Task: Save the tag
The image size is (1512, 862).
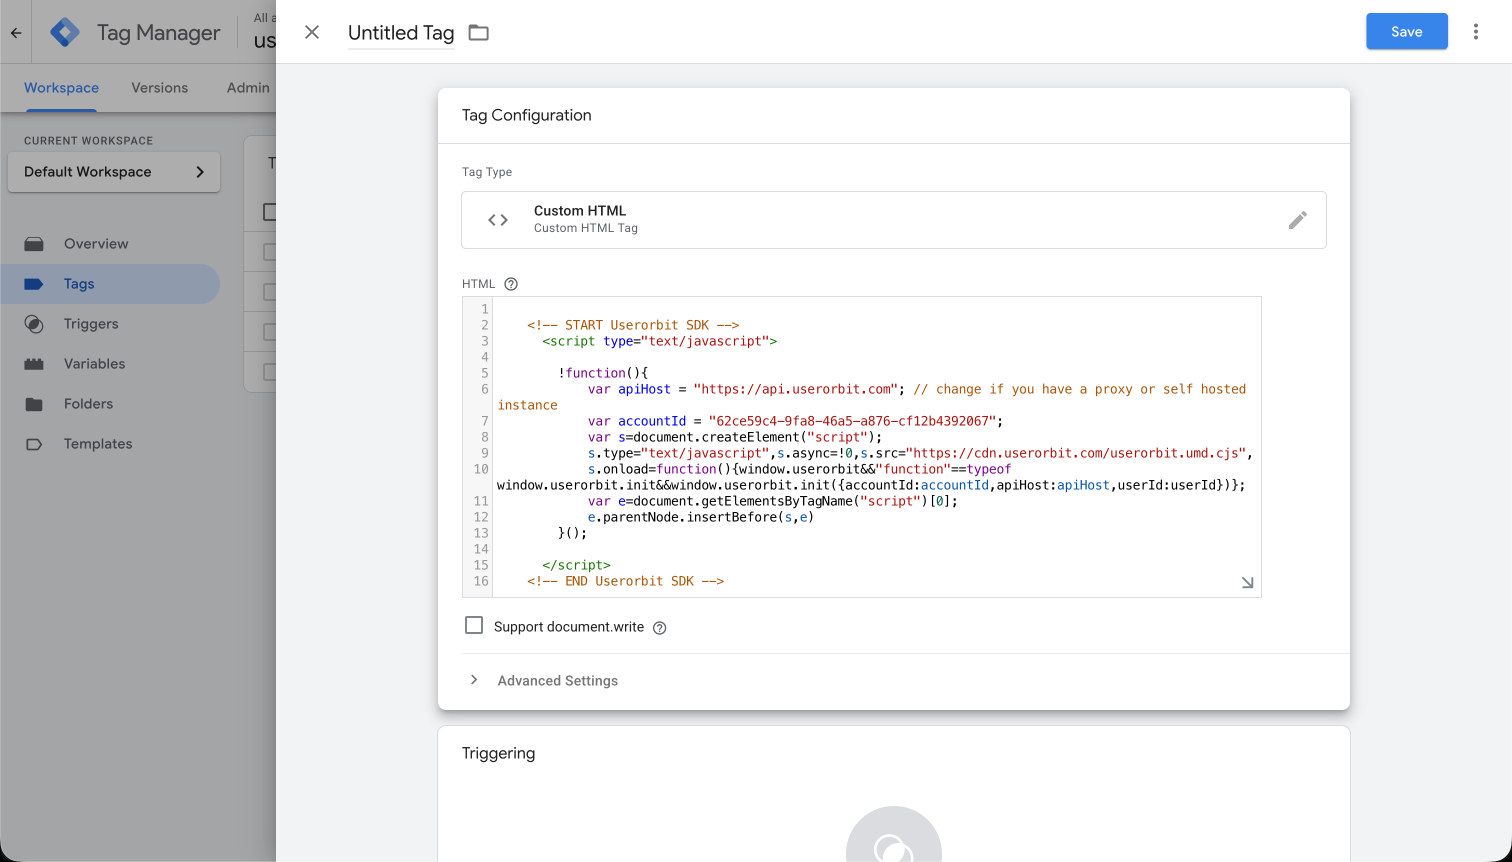Action: click(1407, 32)
